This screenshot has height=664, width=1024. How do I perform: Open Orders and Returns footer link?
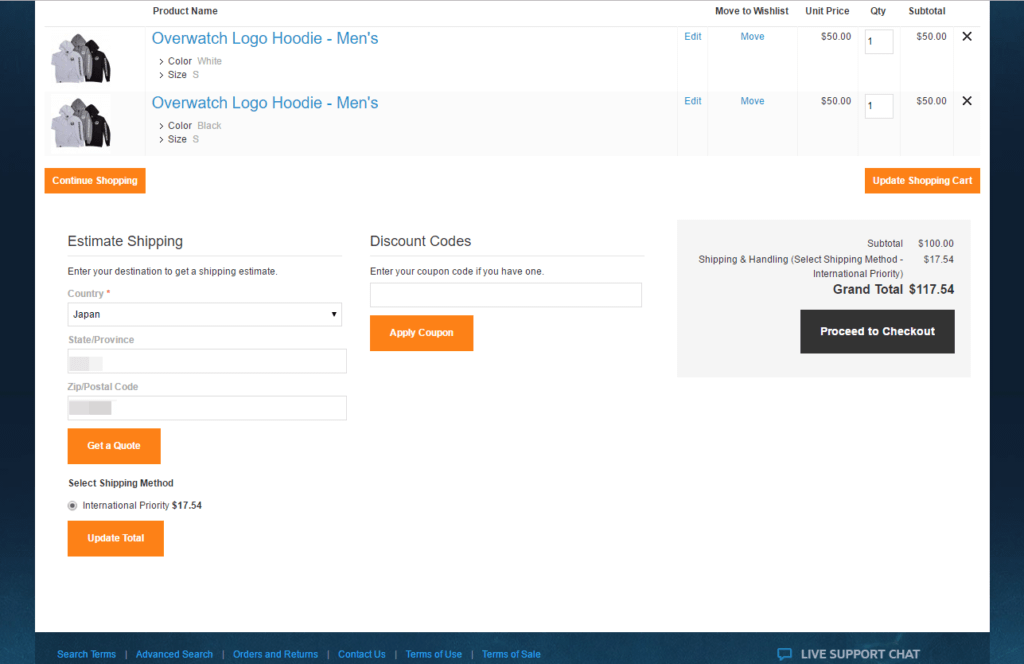[276, 654]
